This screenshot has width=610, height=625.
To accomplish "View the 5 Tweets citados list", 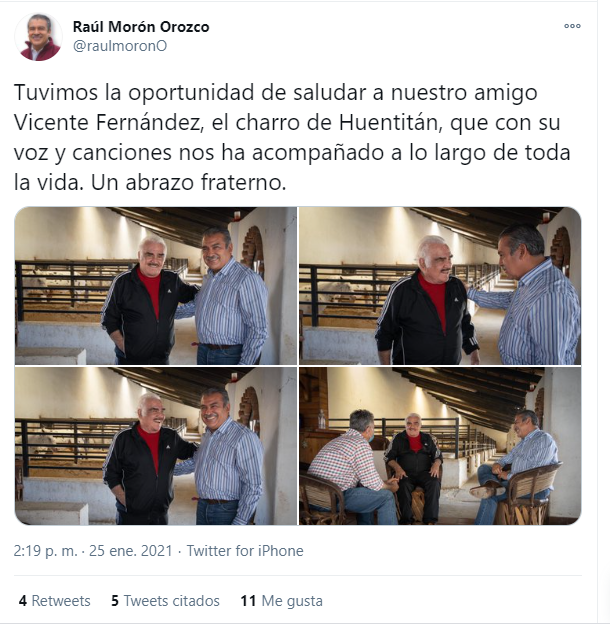I will [x=165, y=601].
